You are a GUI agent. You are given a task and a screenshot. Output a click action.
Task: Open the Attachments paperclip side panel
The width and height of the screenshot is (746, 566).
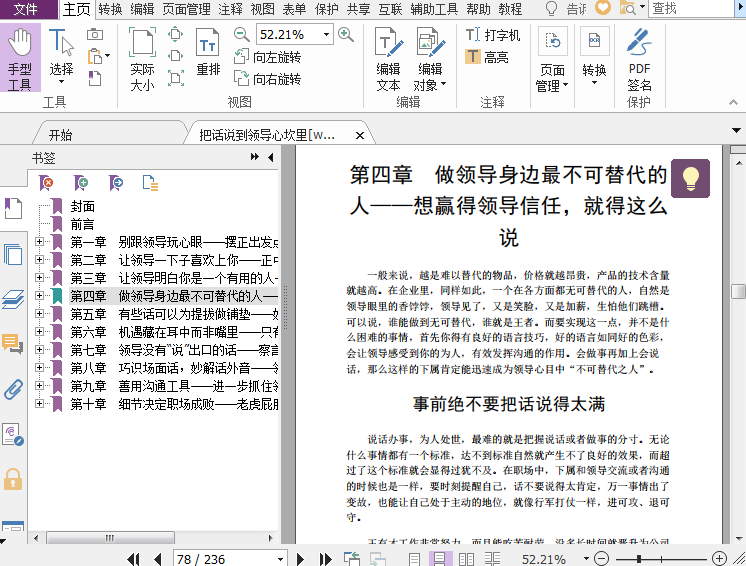pos(13,389)
